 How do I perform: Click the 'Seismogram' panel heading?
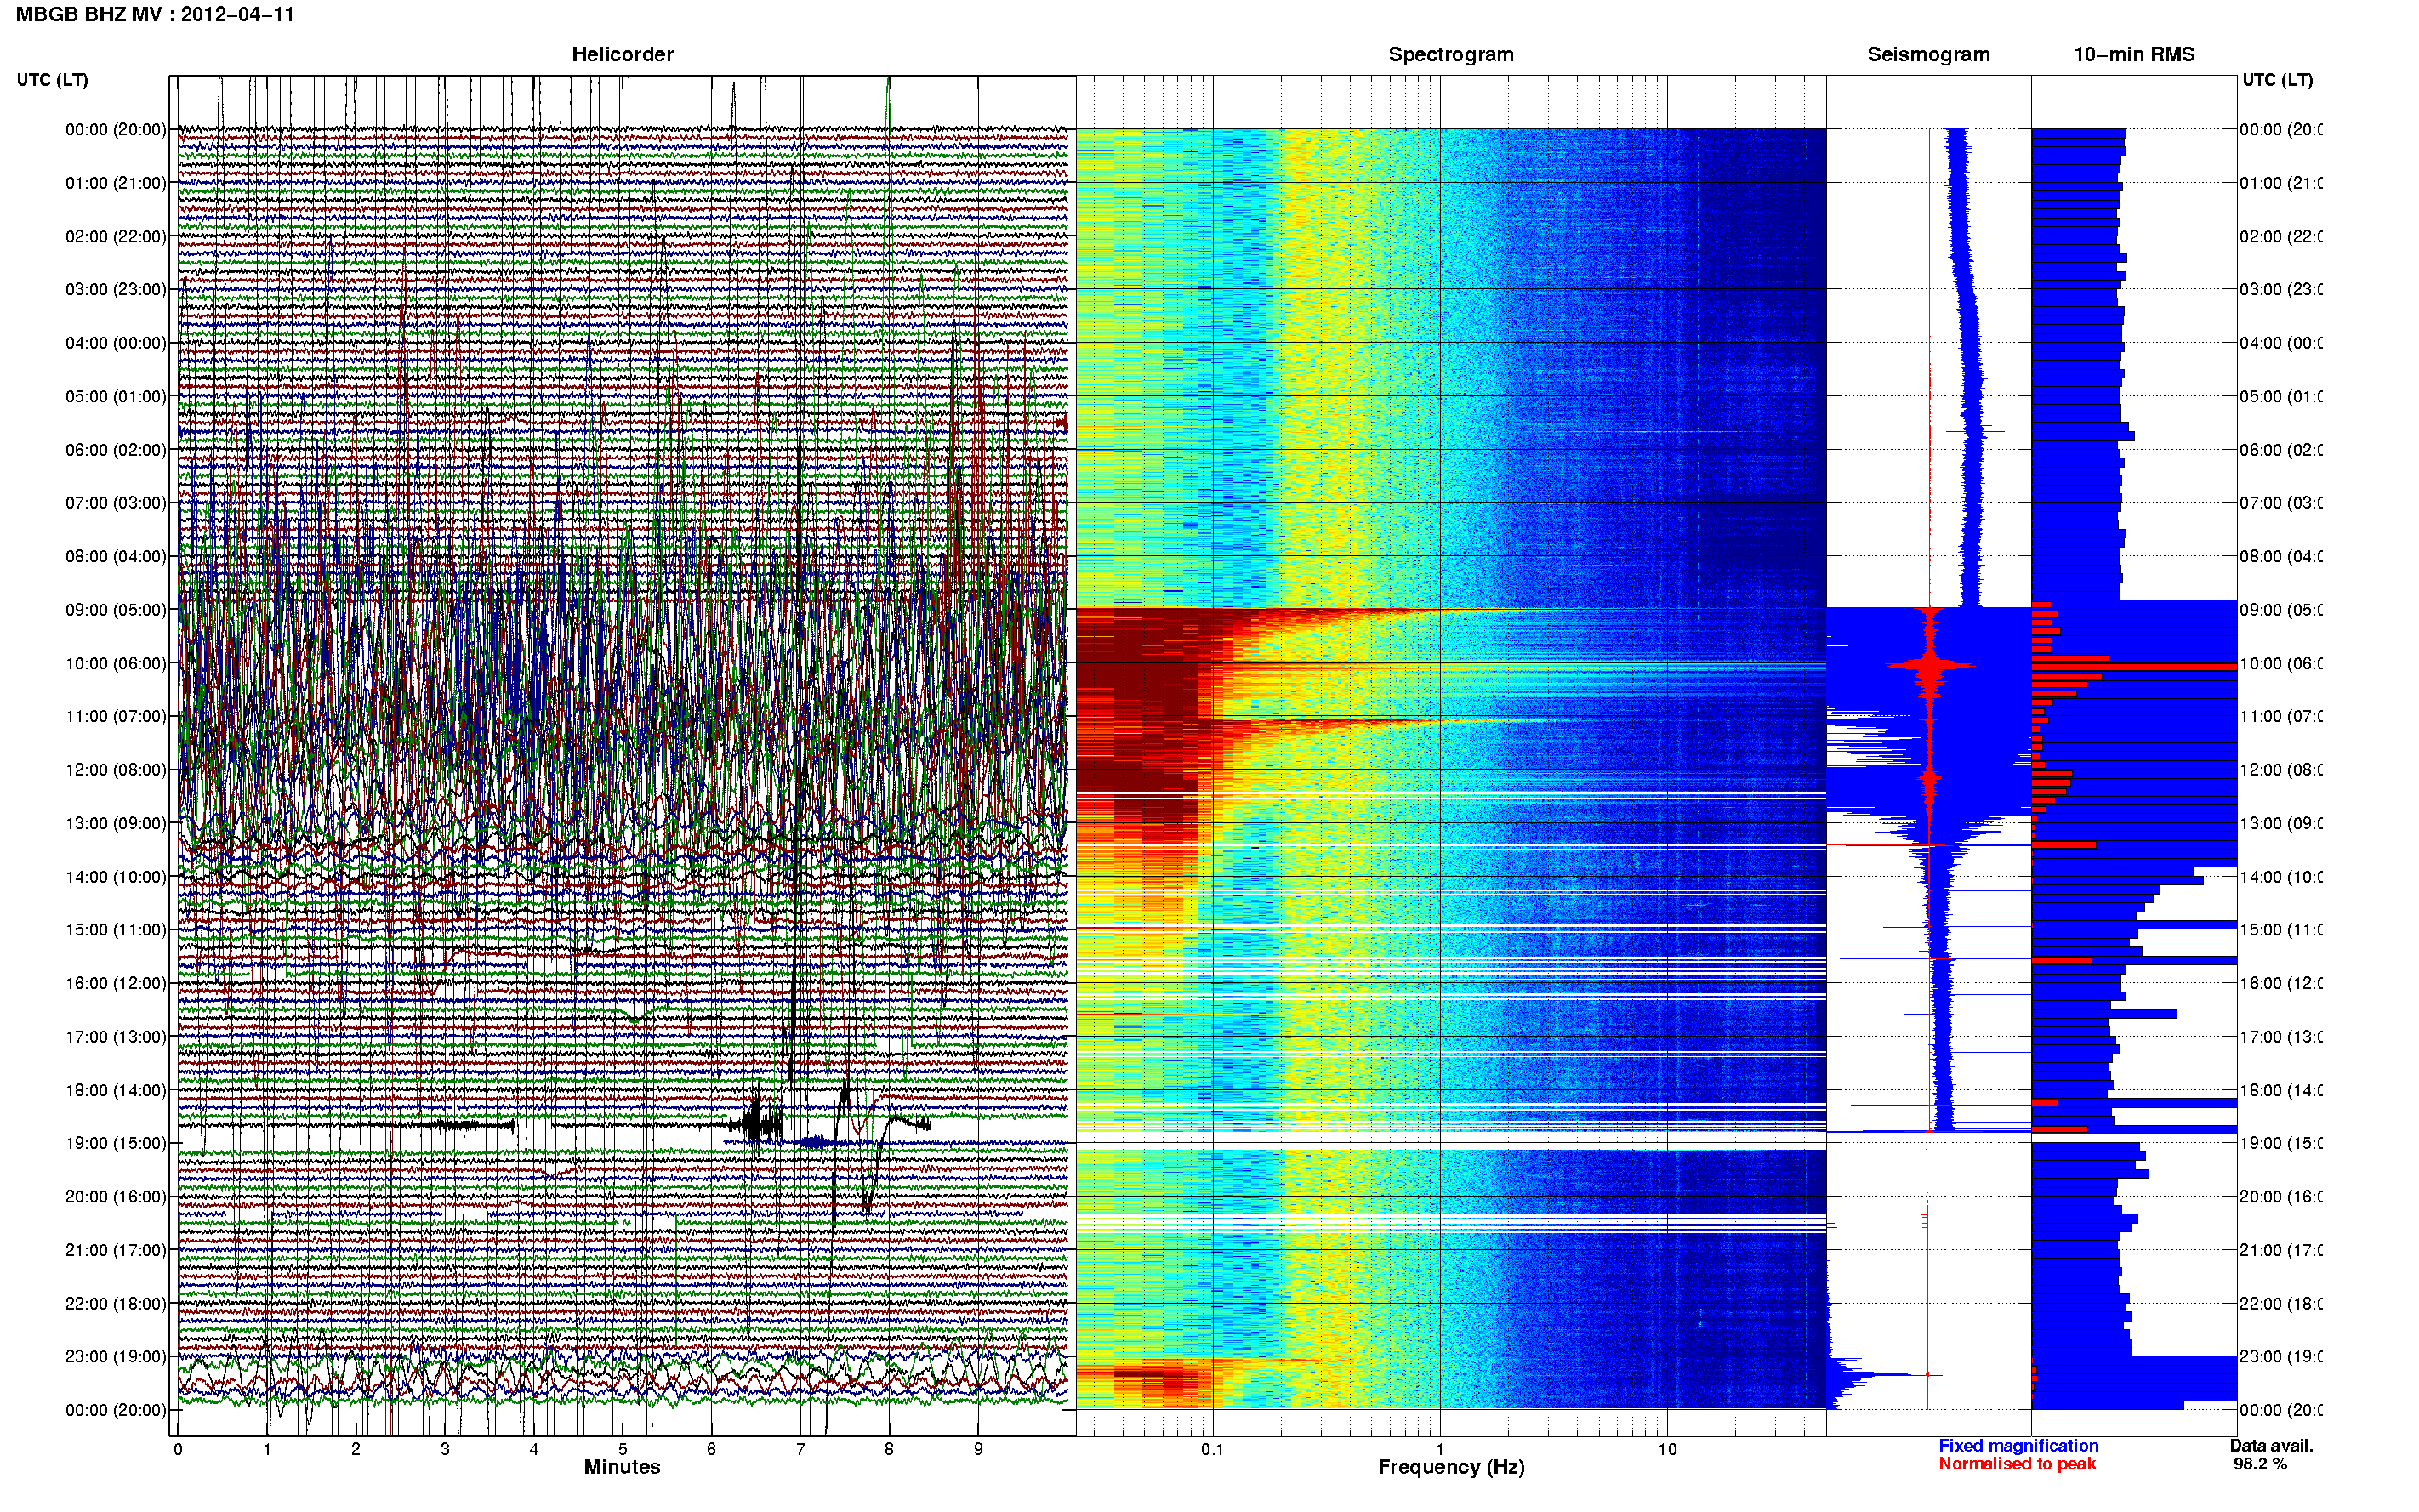tap(1929, 55)
